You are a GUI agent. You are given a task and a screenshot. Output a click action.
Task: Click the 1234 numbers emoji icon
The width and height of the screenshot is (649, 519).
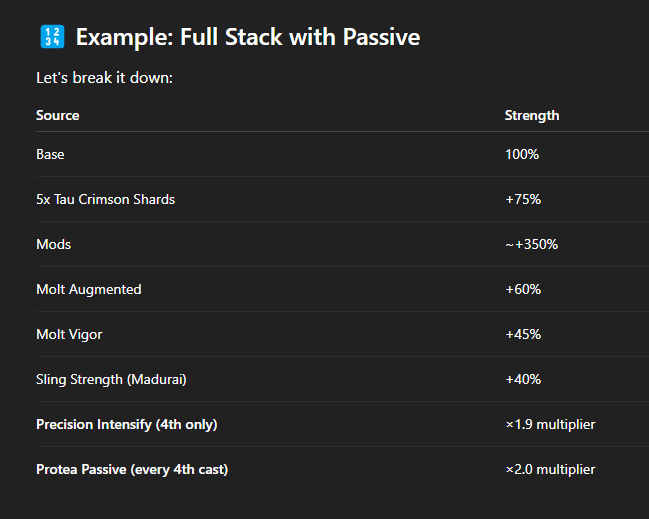tap(52, 36)
